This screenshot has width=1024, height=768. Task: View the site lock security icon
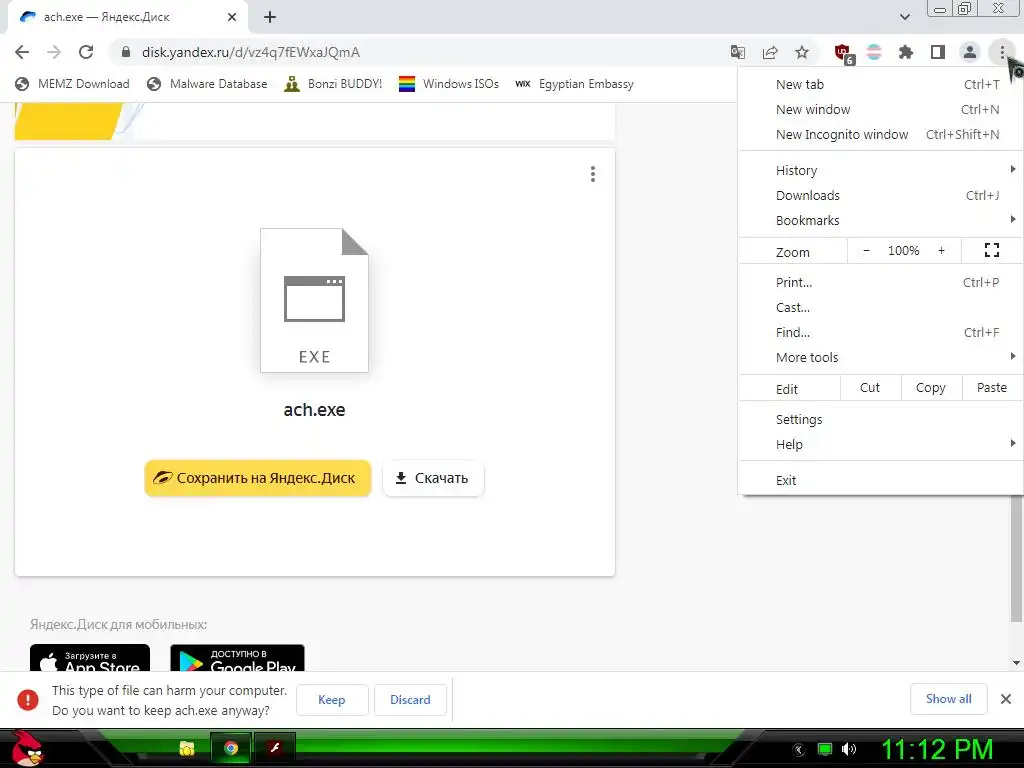click(x=126, y=52)
